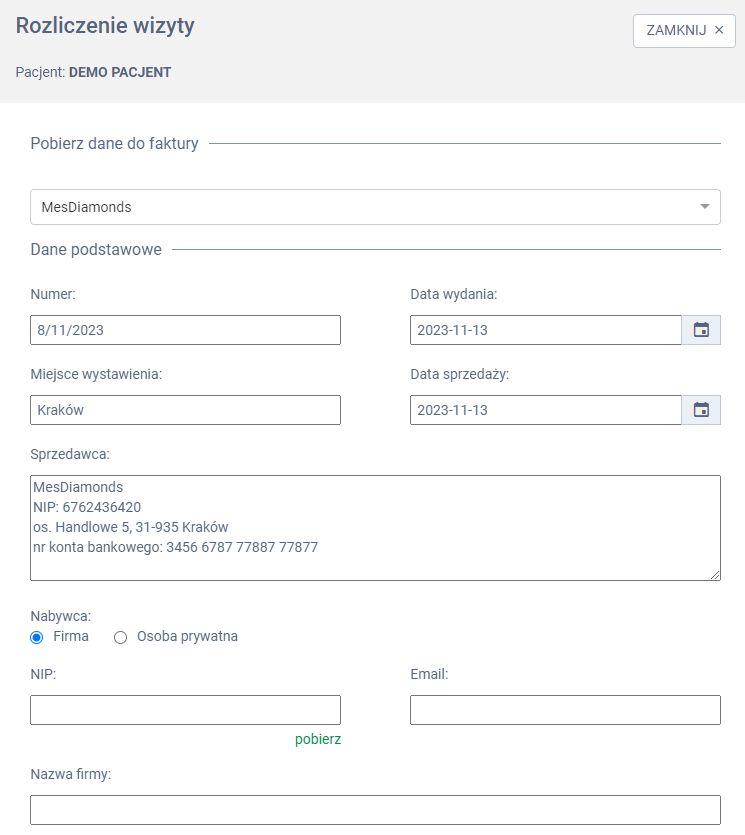Open the calendar picker for Data wydania
745x835 pixels.
[x=701, y=330]
